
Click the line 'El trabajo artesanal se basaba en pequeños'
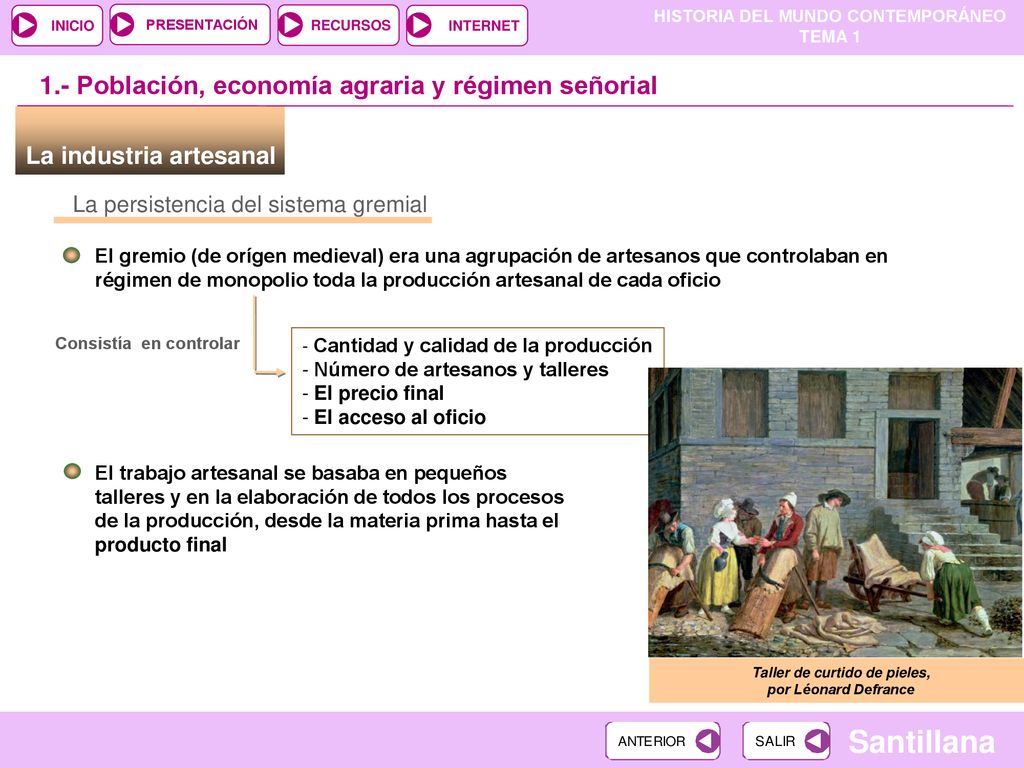tap(300, 473)
